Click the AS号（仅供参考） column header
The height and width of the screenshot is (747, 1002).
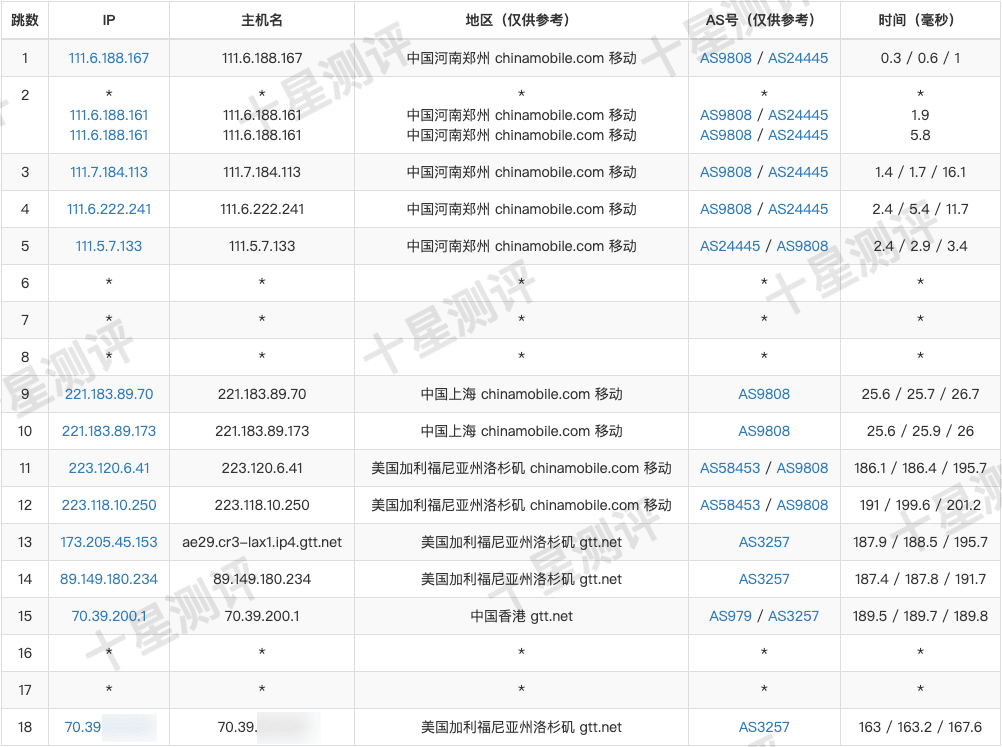pos(764,20)
